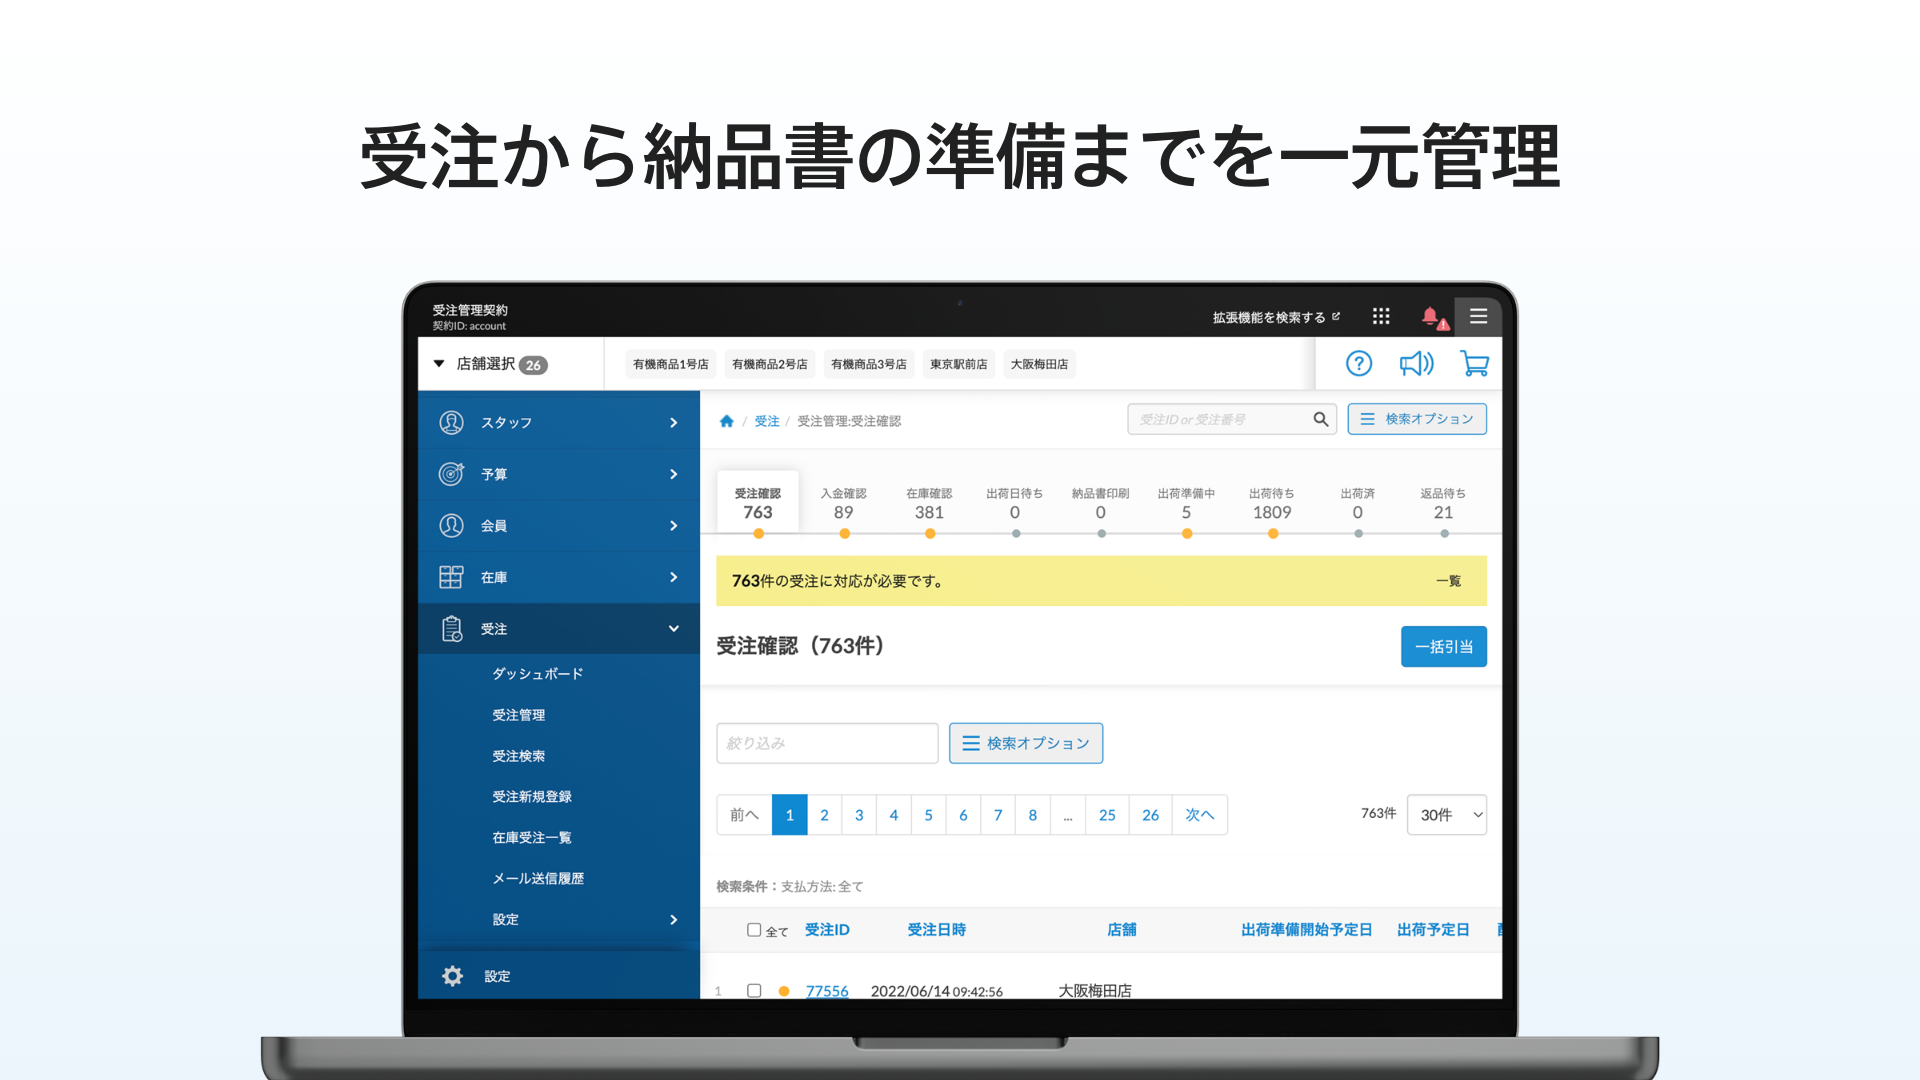This screenshot has height=1080, width=1920.
Task: Click the hamburger menu icon in header
Action: click(1478, 316)
